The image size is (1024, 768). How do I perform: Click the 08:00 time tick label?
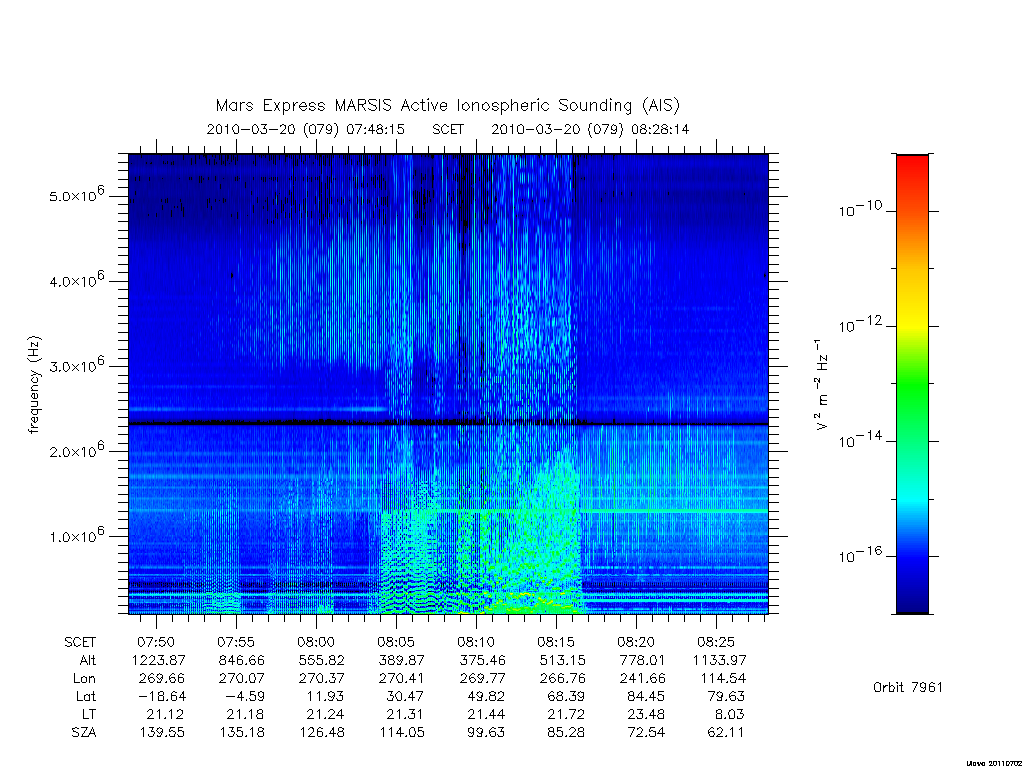[316, 642]
